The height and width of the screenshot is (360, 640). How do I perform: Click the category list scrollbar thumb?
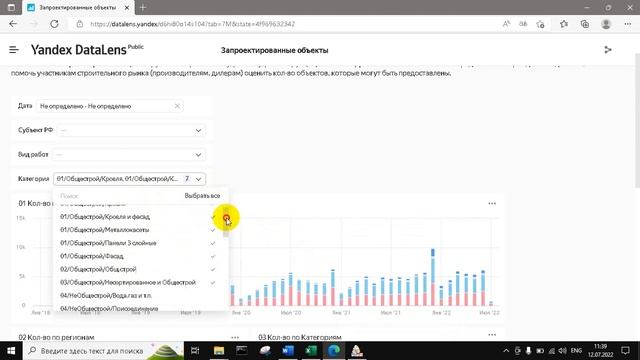click(x=226, y=222)
